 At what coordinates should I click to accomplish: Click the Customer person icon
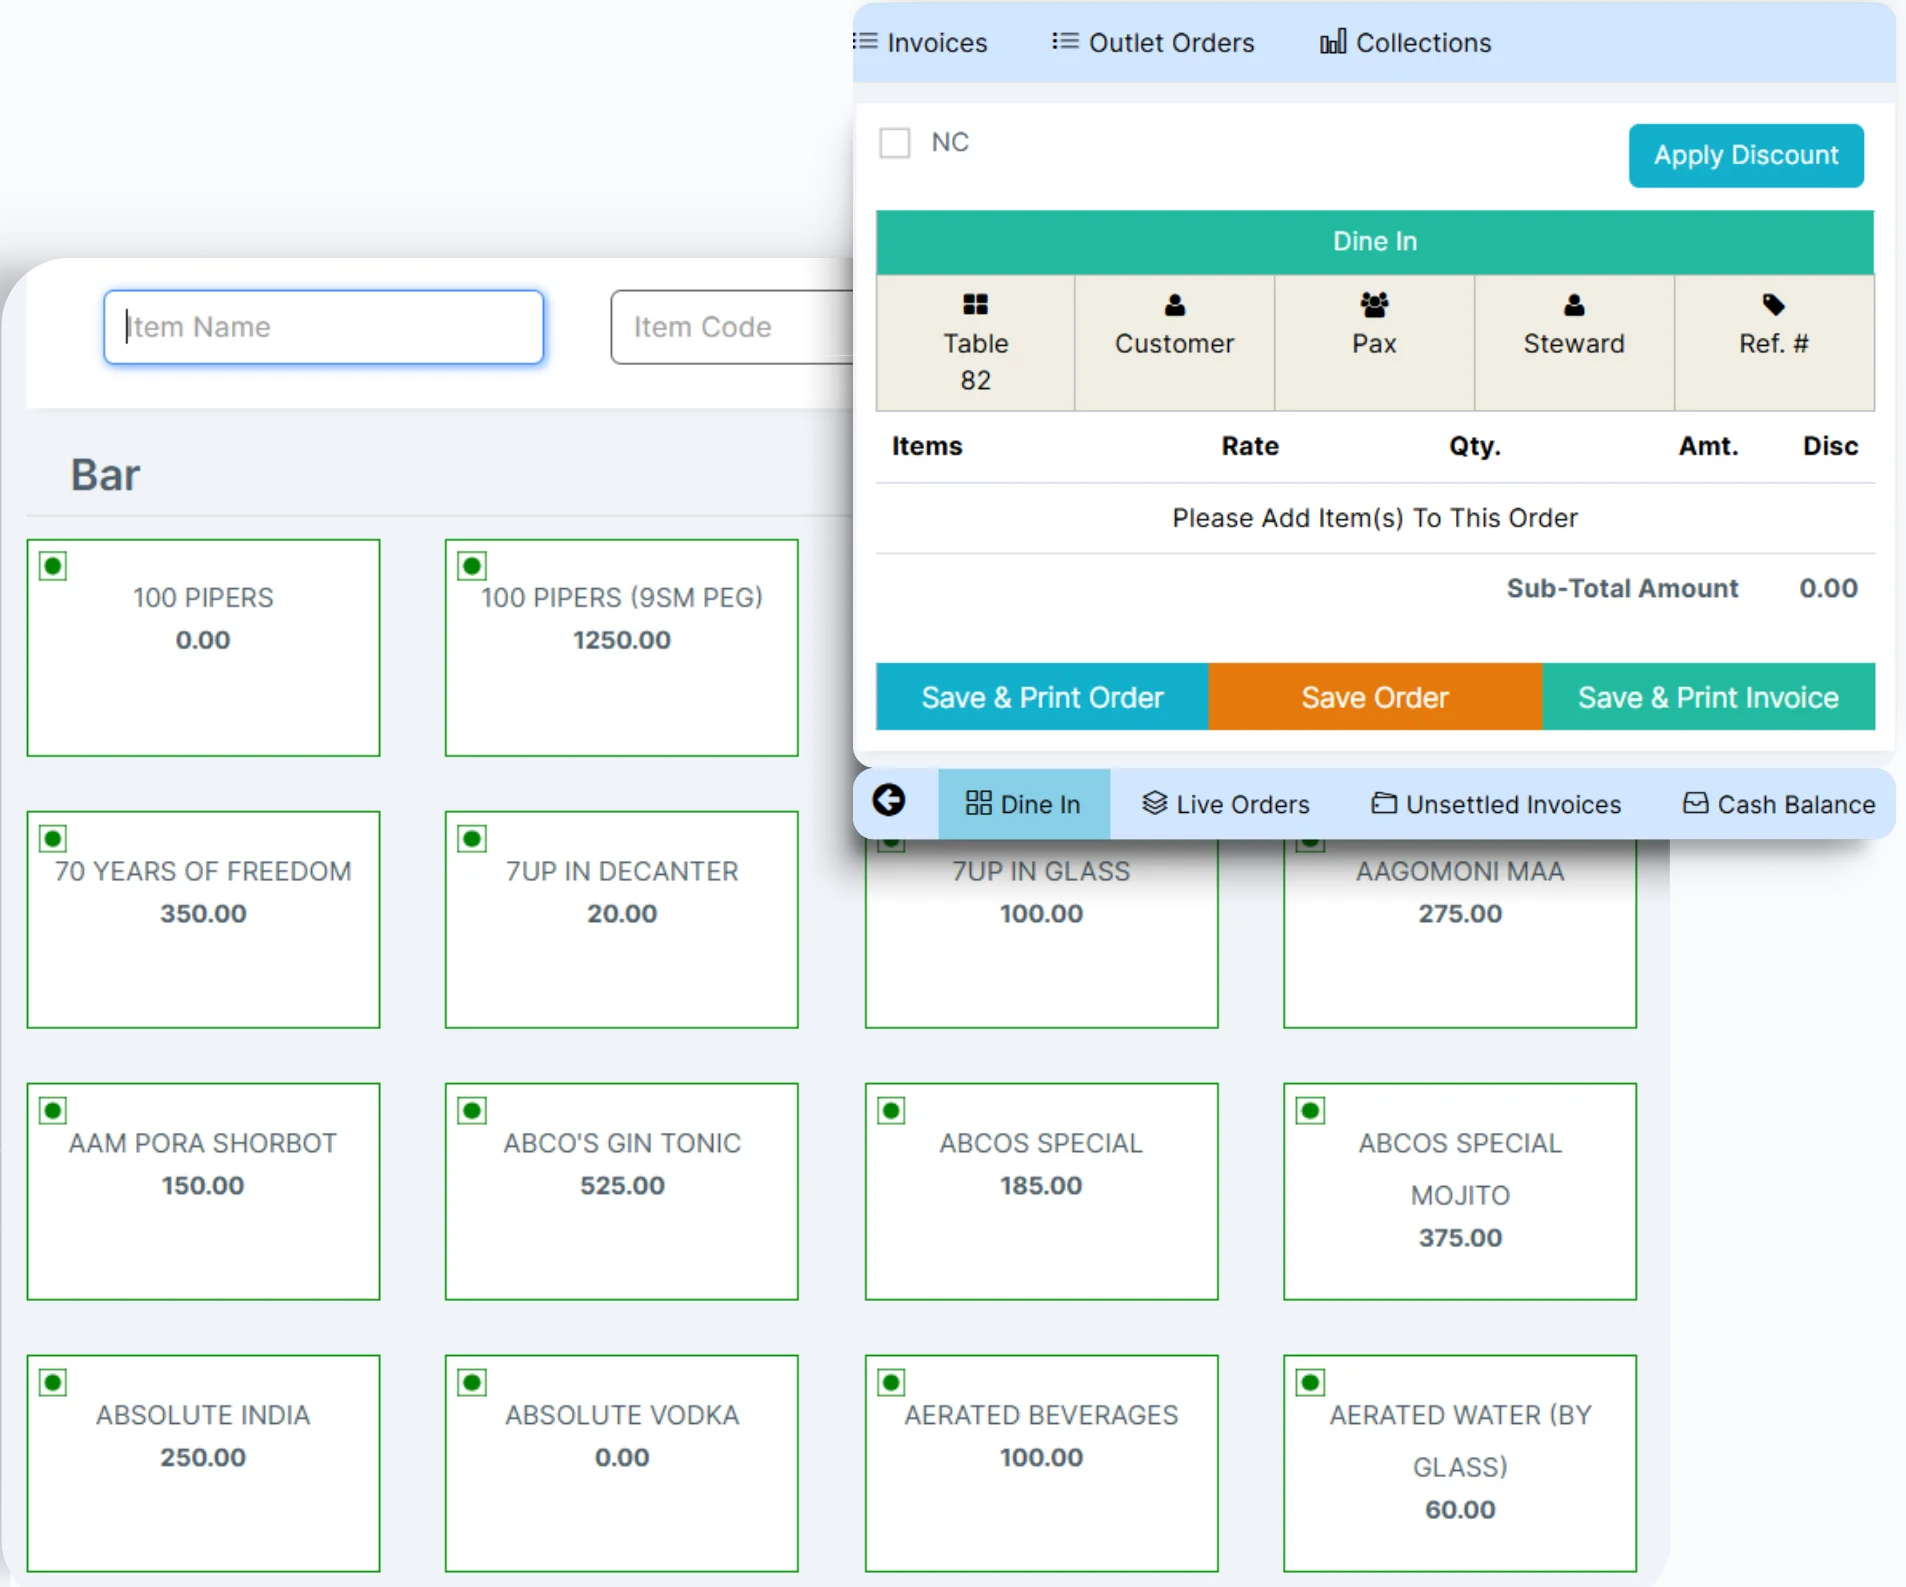point(1174,305)
